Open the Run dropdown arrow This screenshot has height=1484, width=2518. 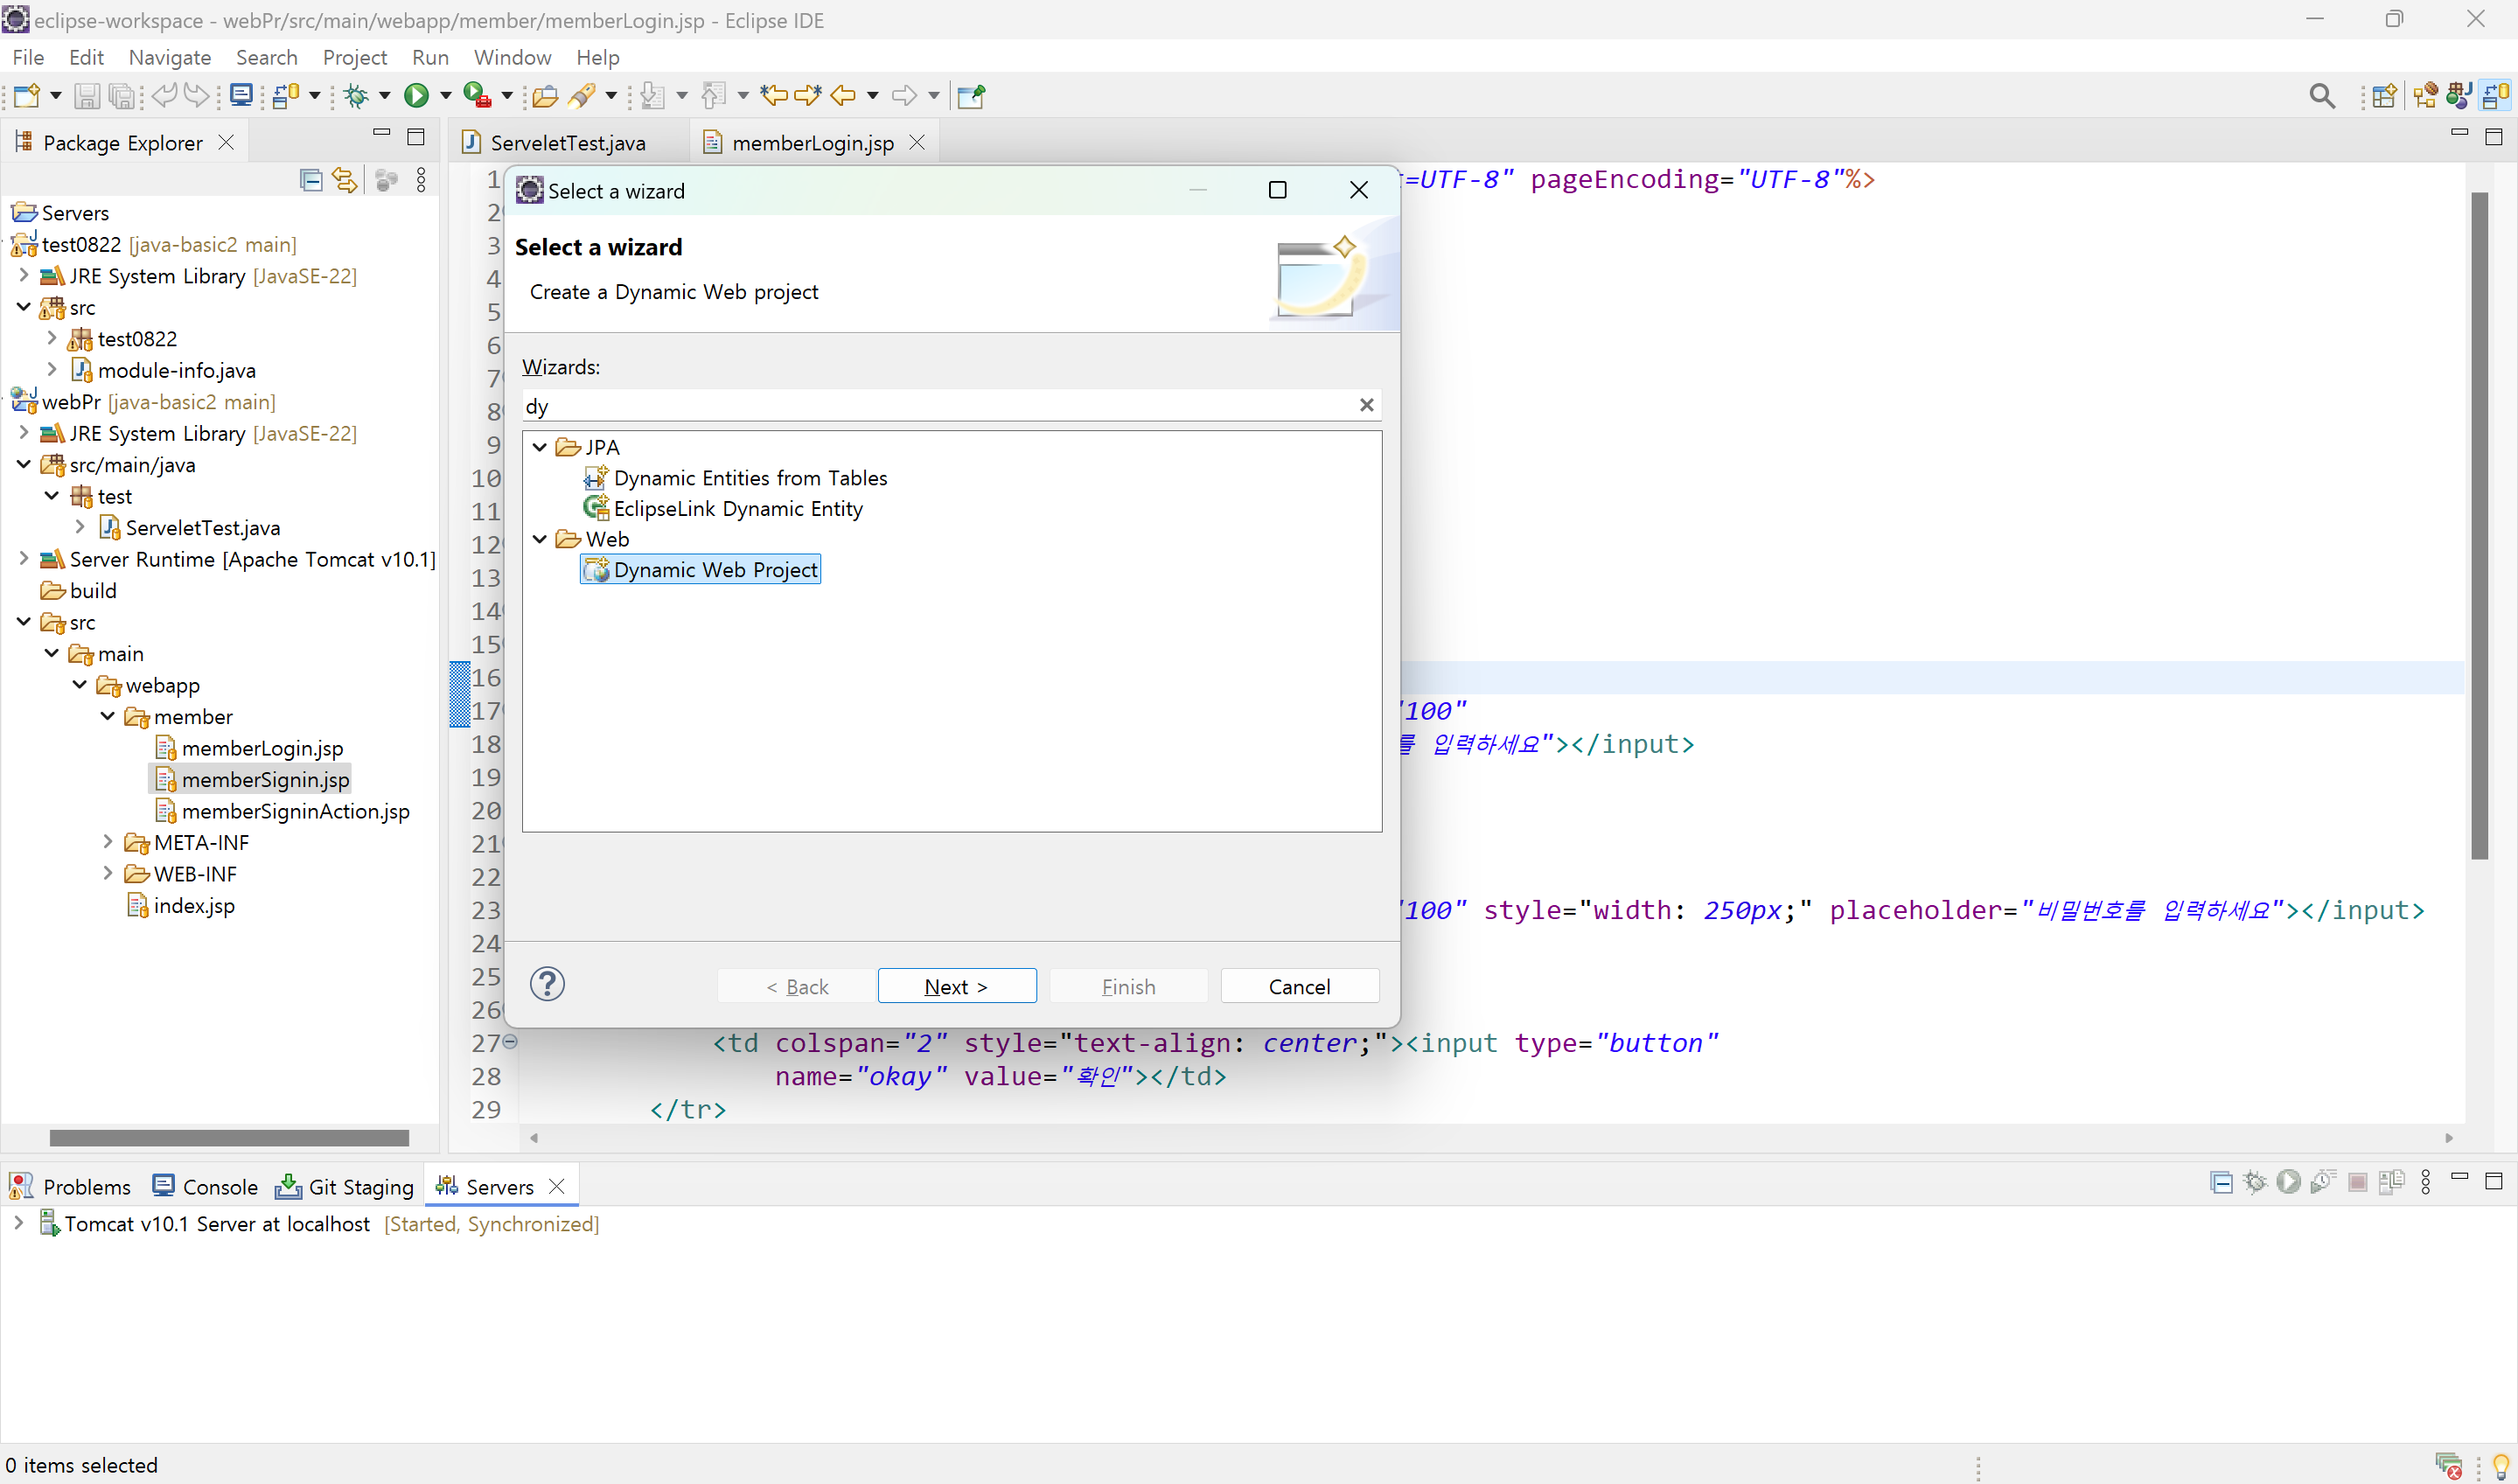point(446,96)
